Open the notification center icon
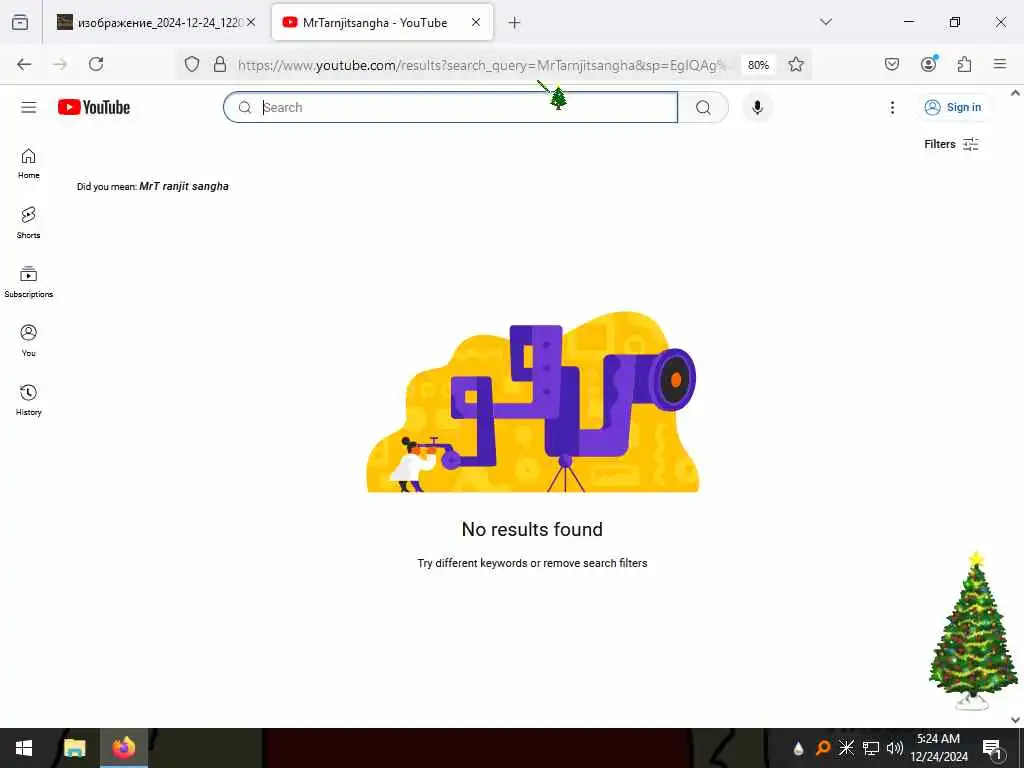This screenshot has height=768, width=1024. 993,748
